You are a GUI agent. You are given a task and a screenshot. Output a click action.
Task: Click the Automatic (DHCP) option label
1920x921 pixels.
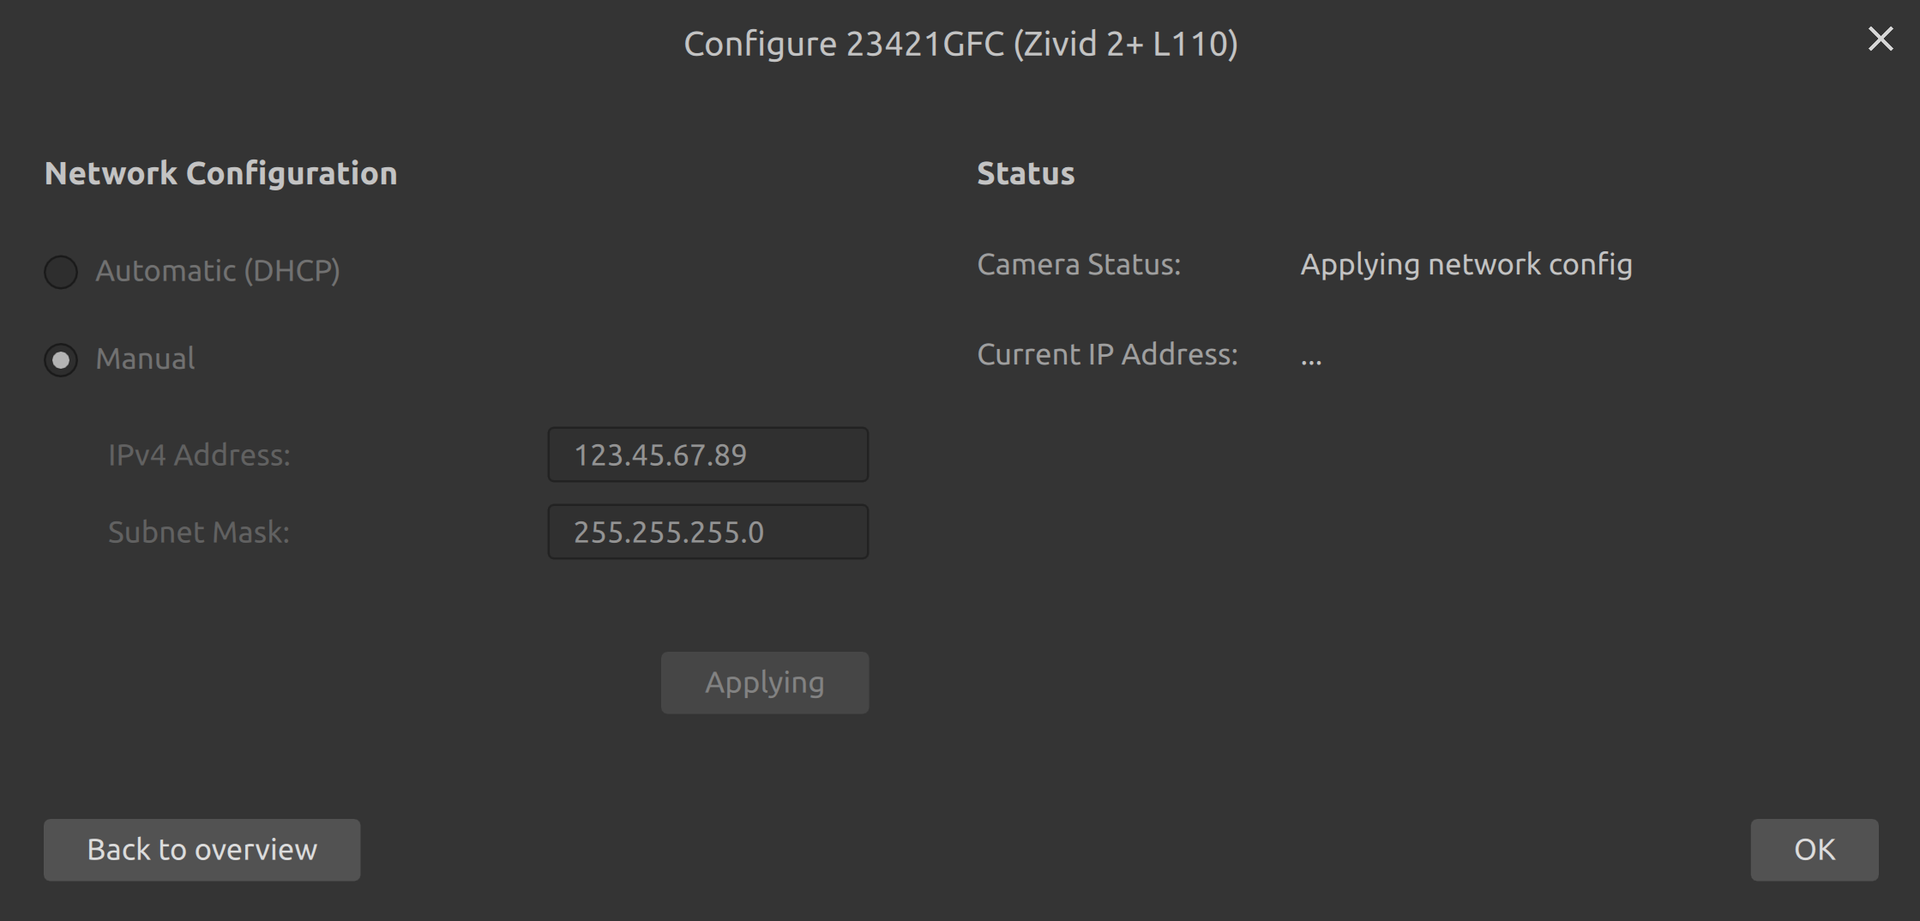click(x=217, y=271)
